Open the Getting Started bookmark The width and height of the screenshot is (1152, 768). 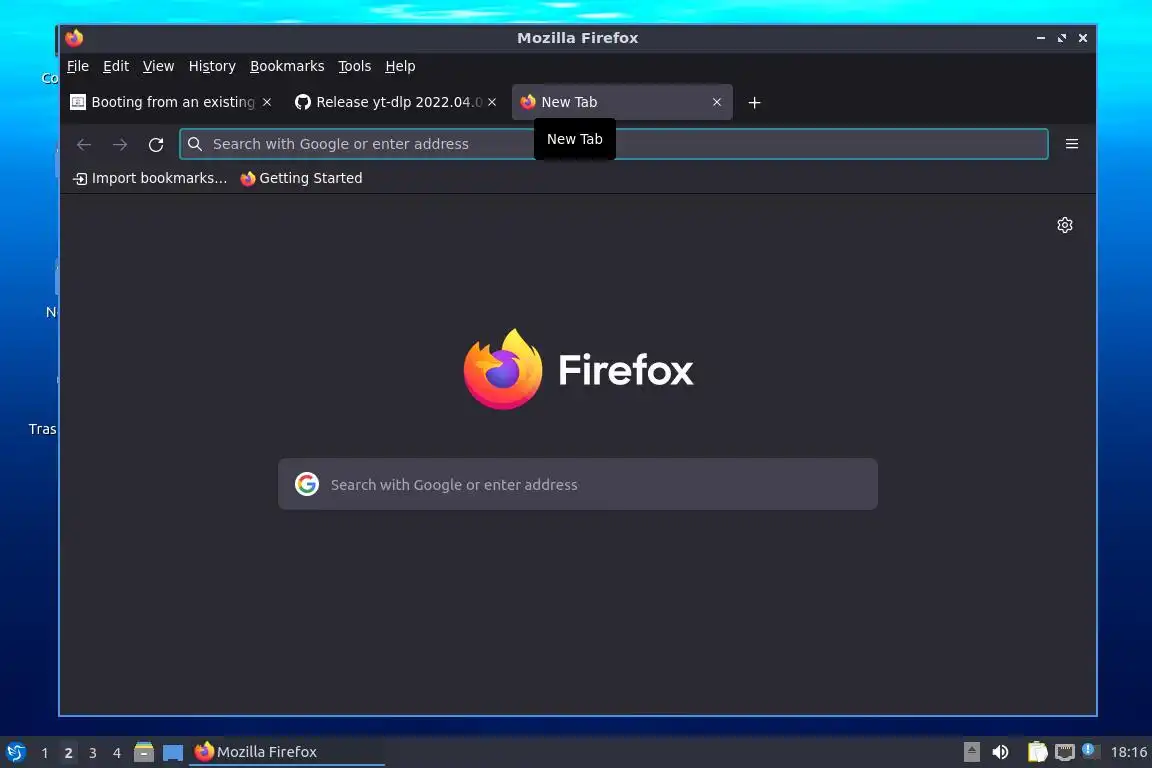pos(302,179)
